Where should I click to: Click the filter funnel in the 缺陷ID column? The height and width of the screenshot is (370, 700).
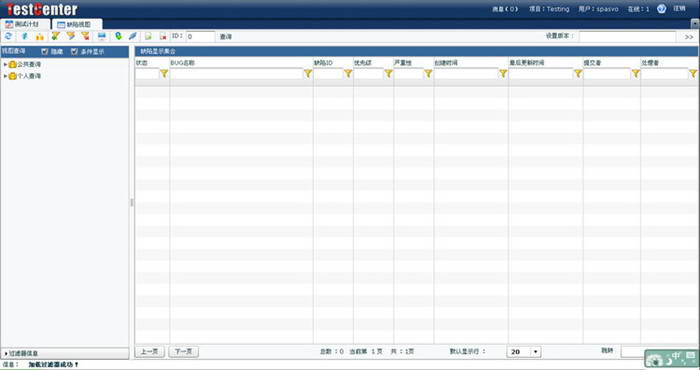(348, 74)
